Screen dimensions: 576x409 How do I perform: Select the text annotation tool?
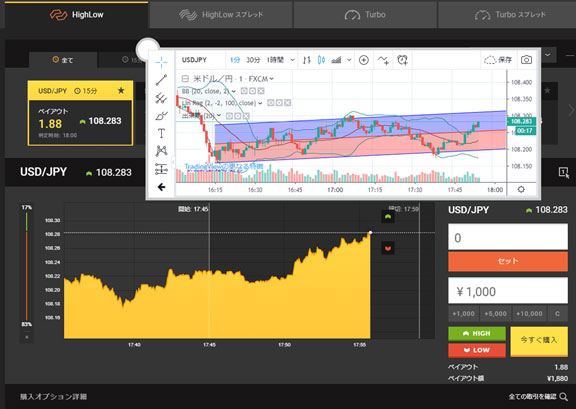coord(161,133)
